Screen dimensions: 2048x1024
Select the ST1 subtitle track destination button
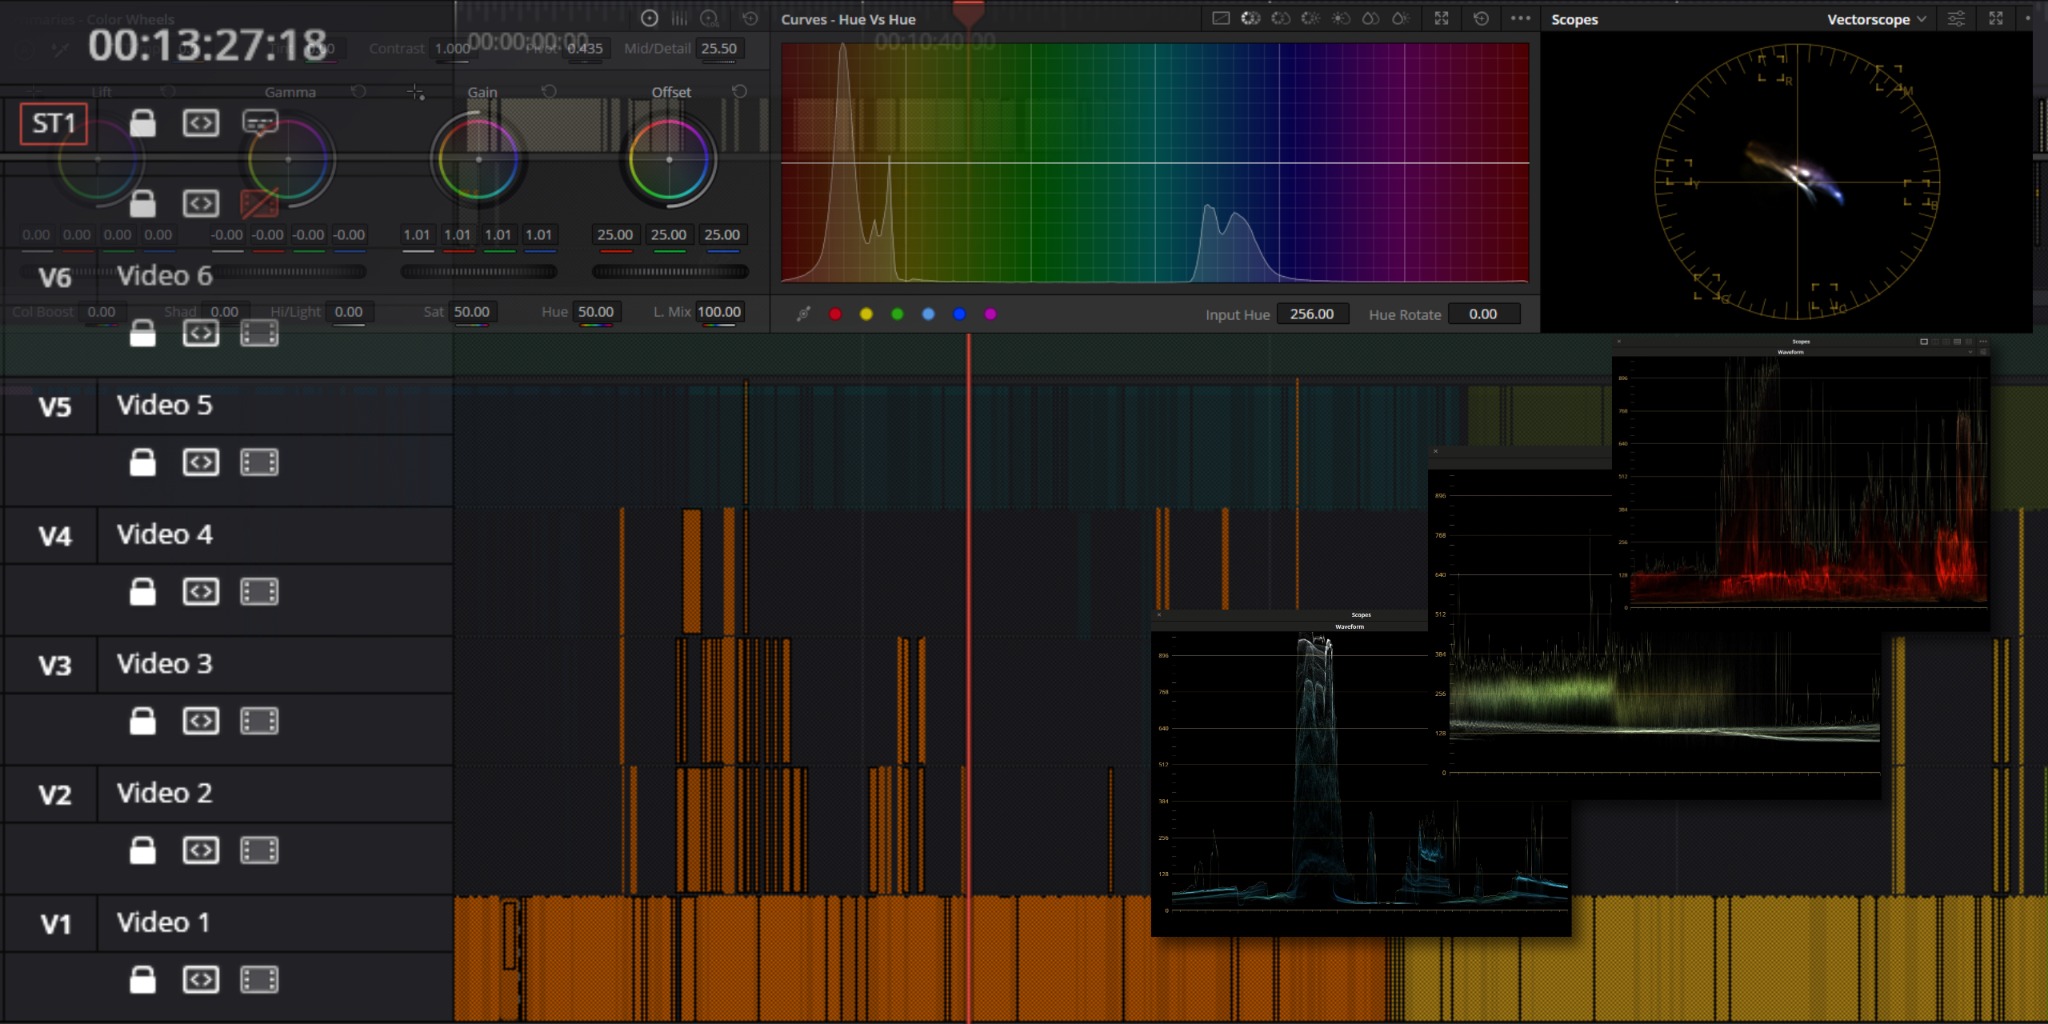click(x=54, y=124)
